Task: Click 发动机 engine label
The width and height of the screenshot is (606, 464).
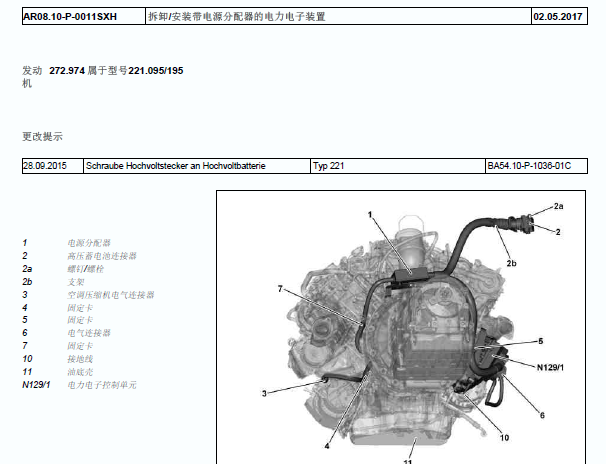Action: [32, 77]
